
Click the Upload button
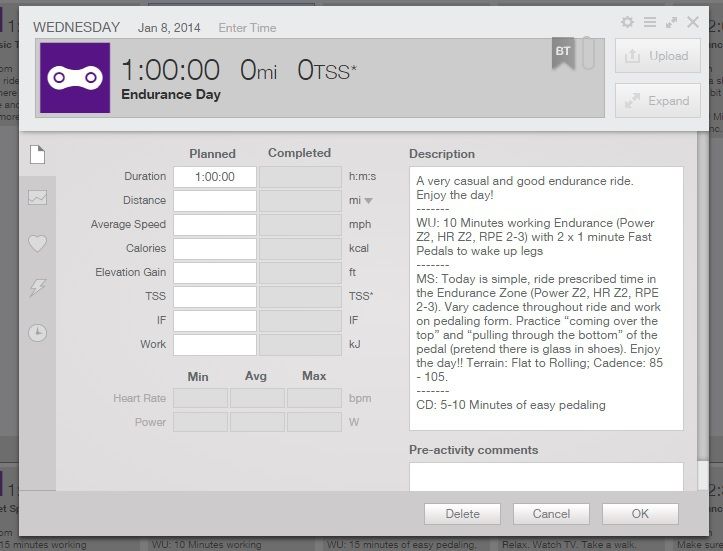(x=658, y=56)
